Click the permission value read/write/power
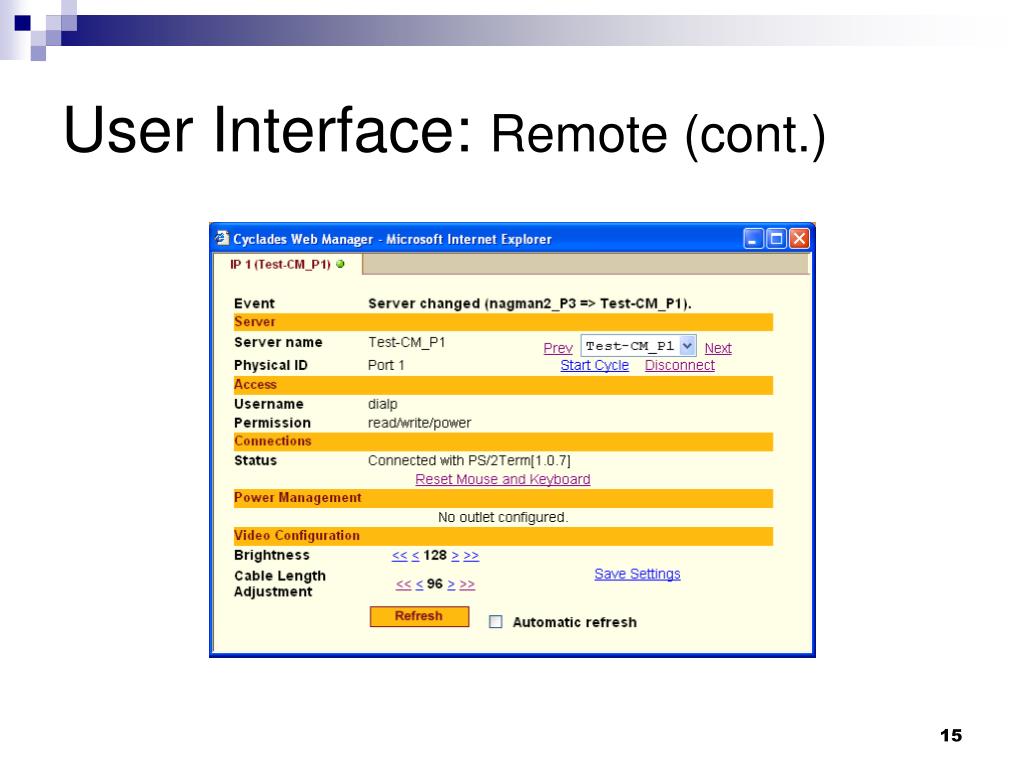The height and width of the screenshot is (768, 1024). click(x=419, y=423)
